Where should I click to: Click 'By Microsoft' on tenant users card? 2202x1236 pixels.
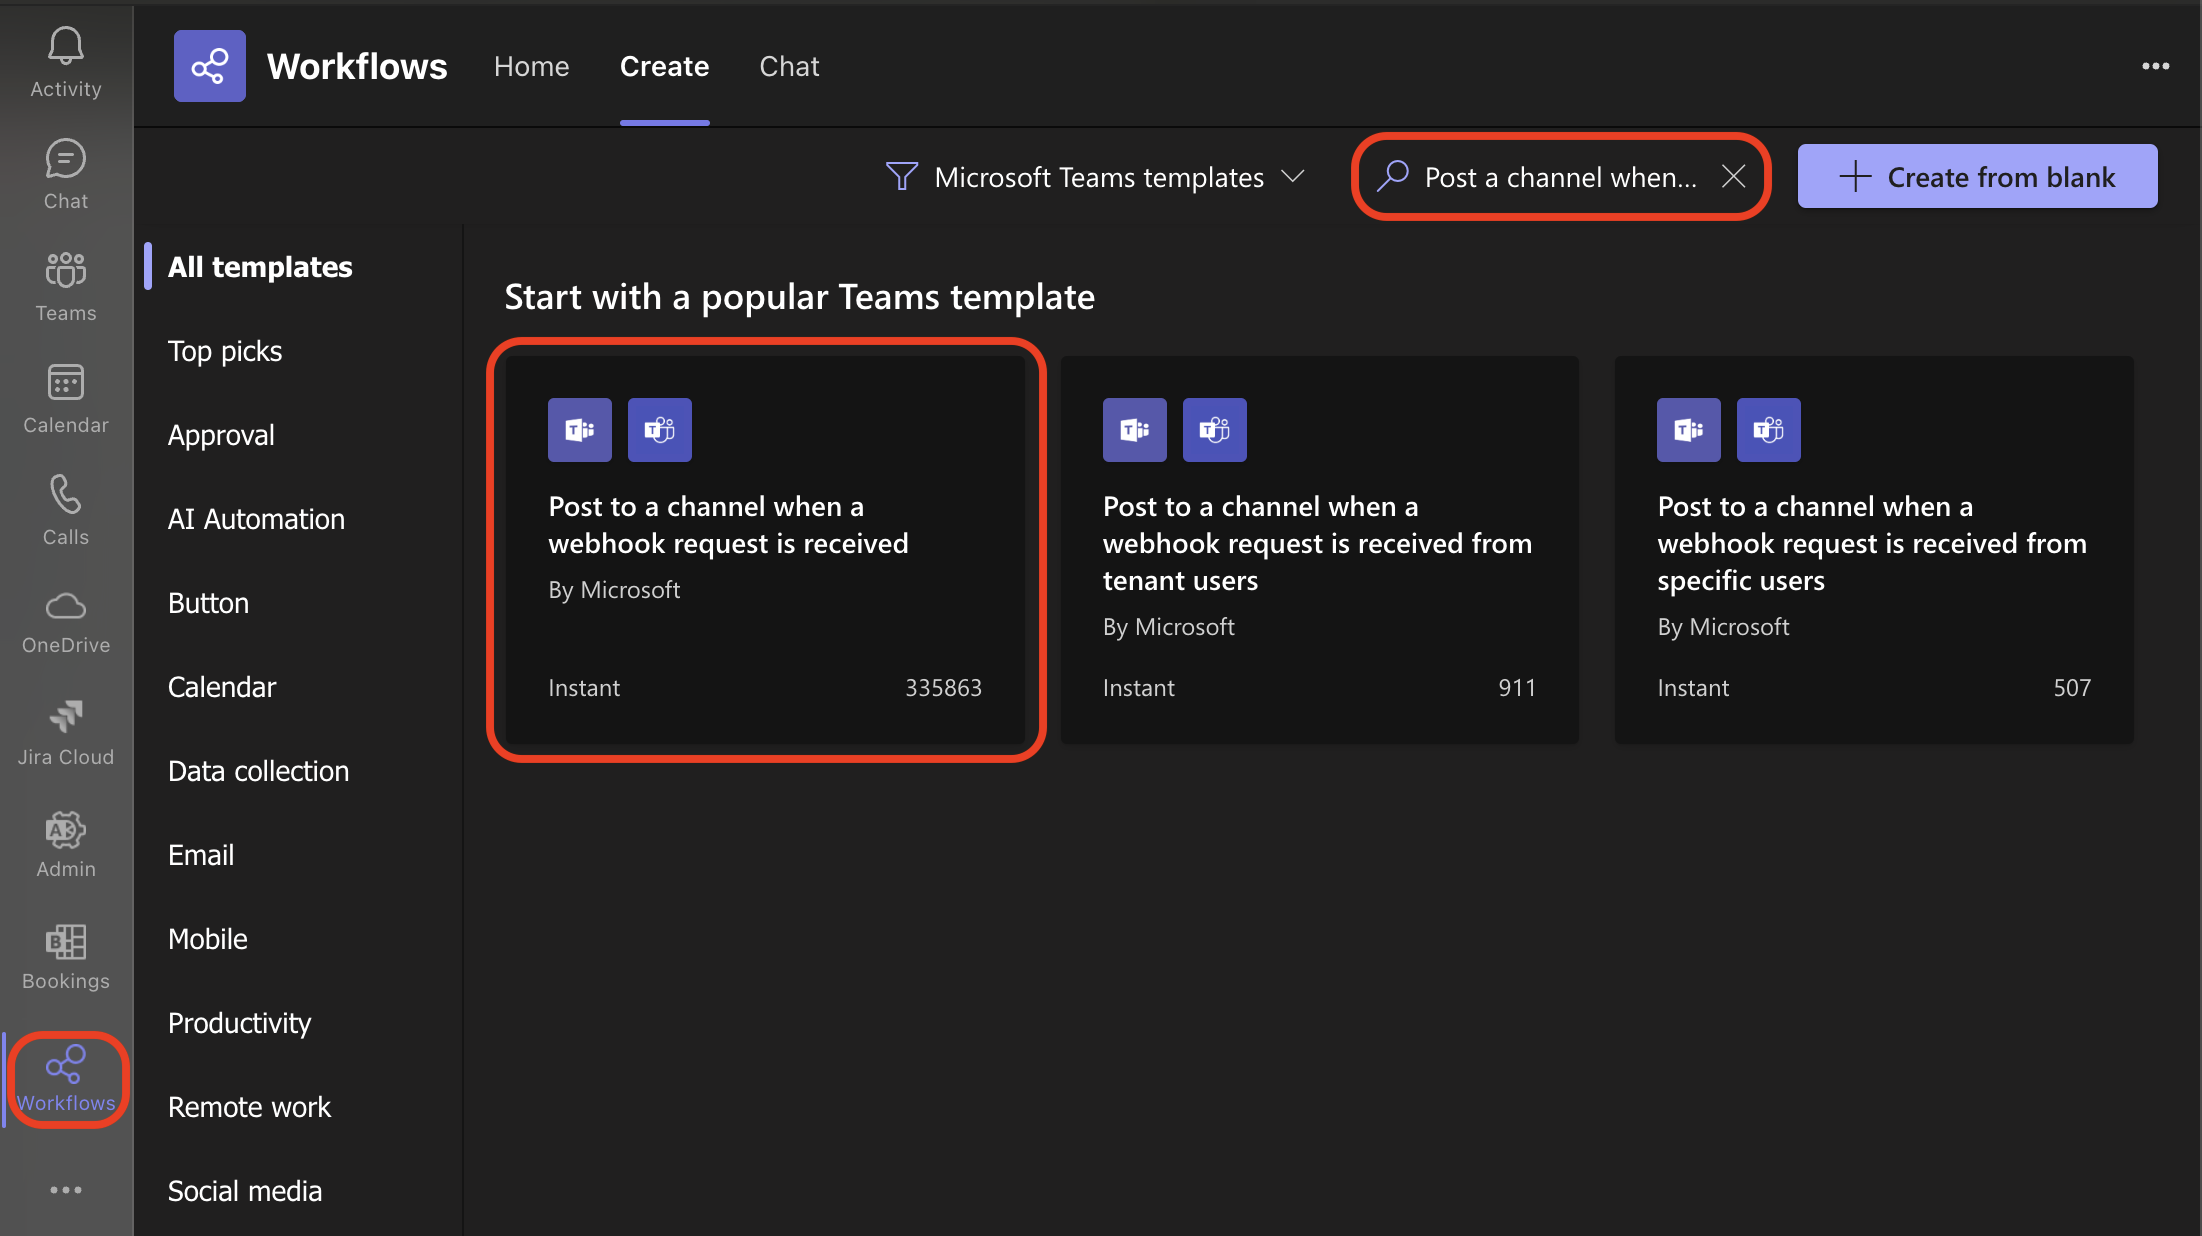tap(1169, 627)
